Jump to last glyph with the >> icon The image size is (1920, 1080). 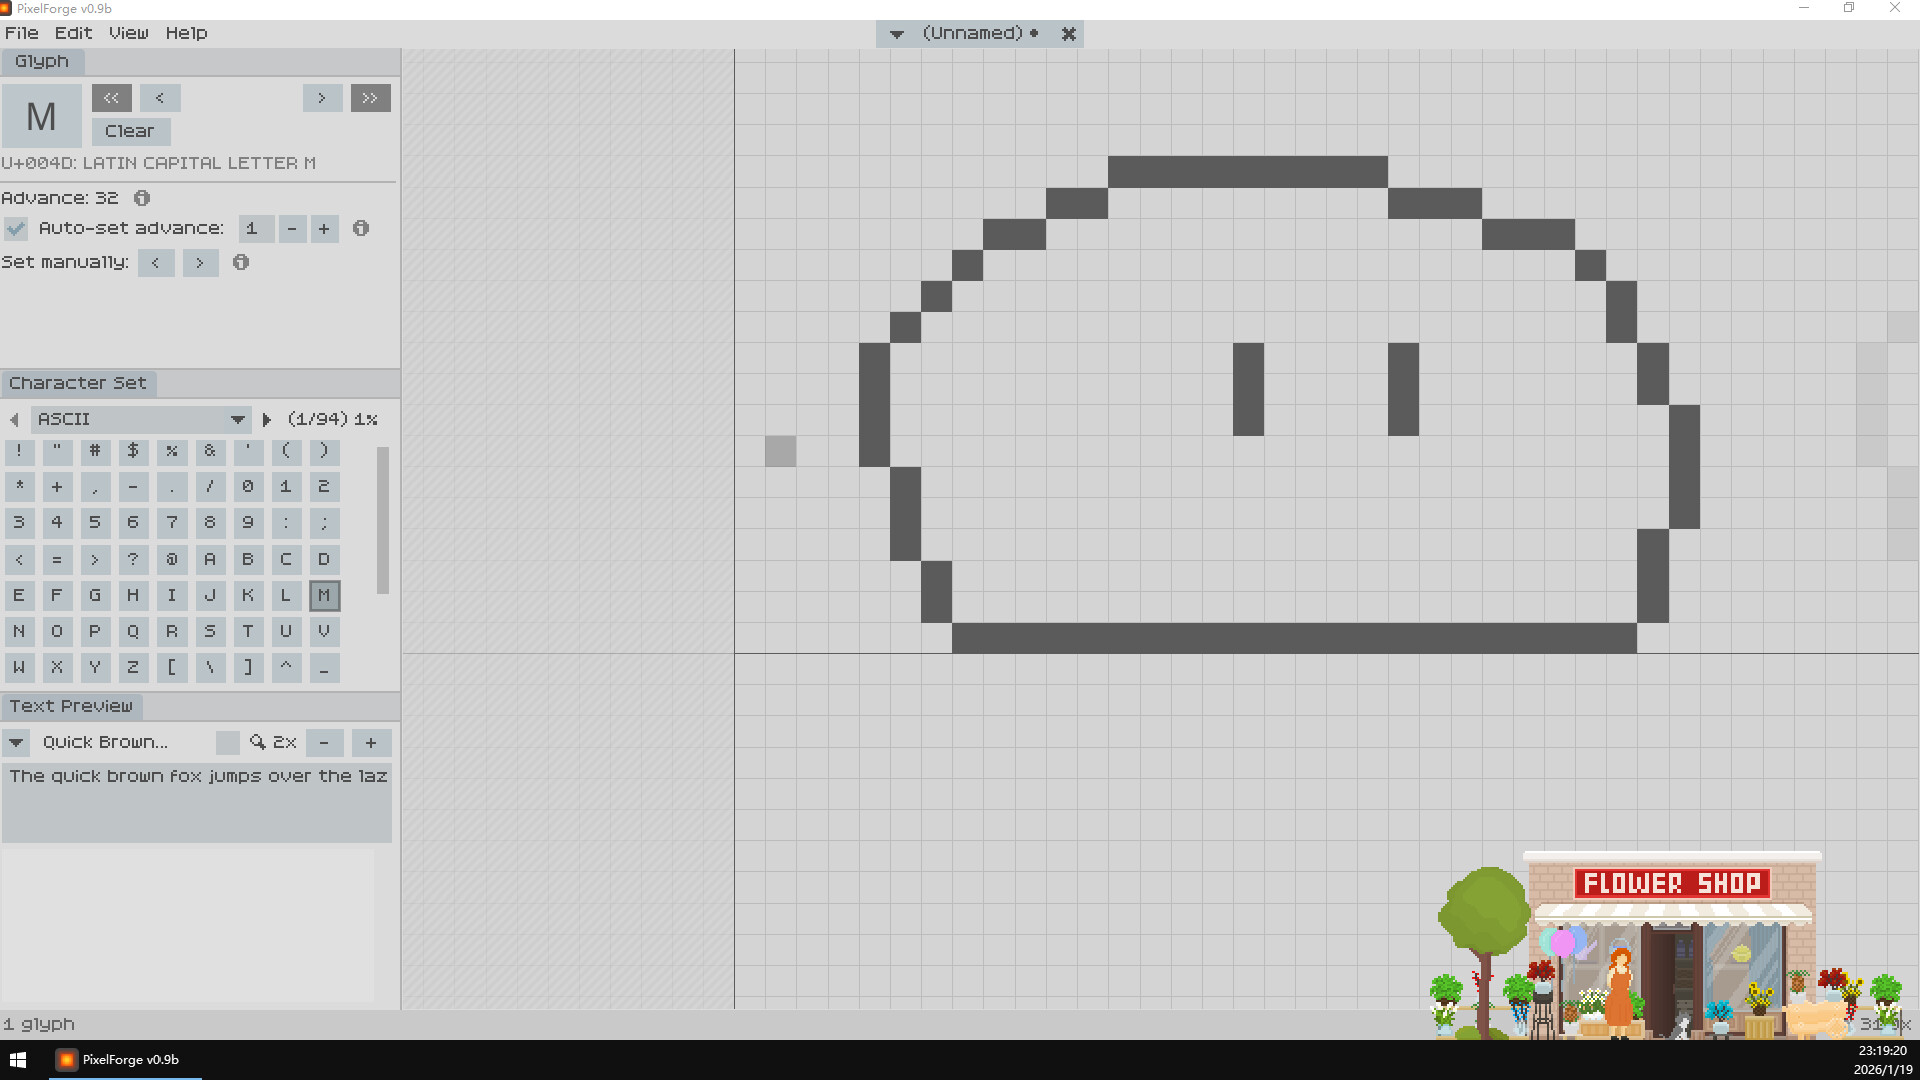pyautogui.click(x=370, y=98)
